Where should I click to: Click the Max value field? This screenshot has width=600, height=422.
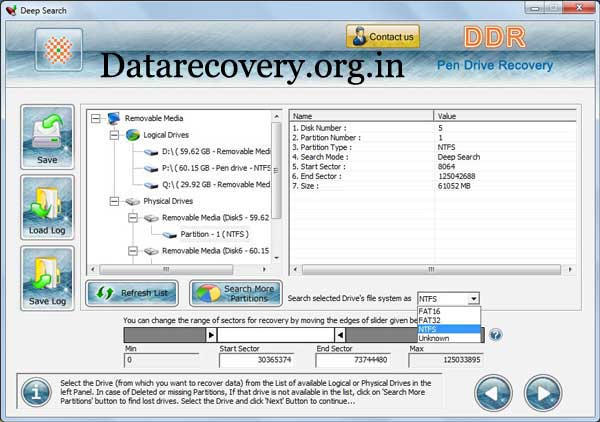446,360
